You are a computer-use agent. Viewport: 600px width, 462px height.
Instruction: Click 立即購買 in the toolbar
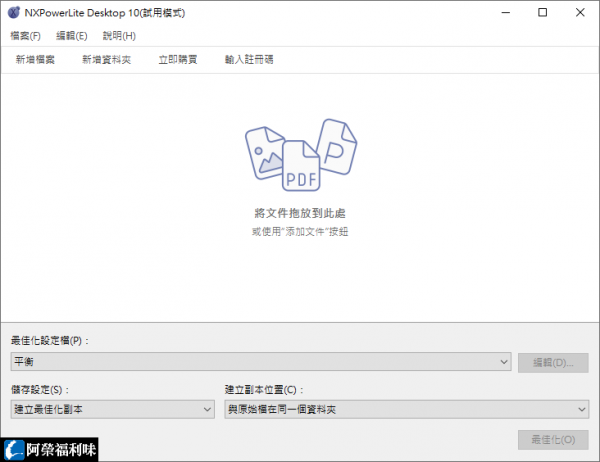tap(178, 59)
